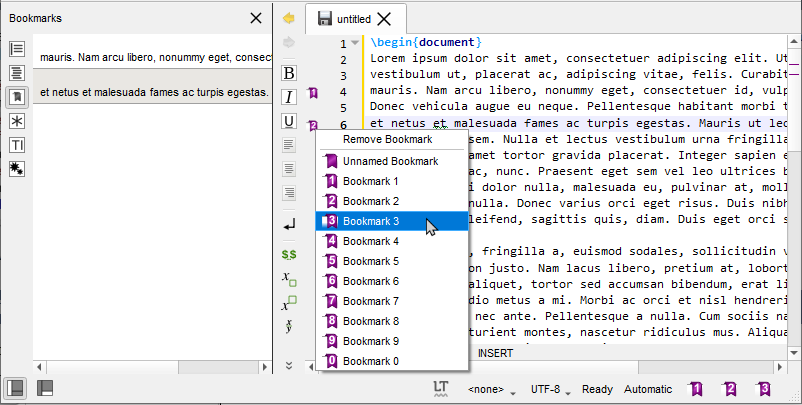Choose Remove Bookmark in the menu
802x405 pixels.
[387, 139]
